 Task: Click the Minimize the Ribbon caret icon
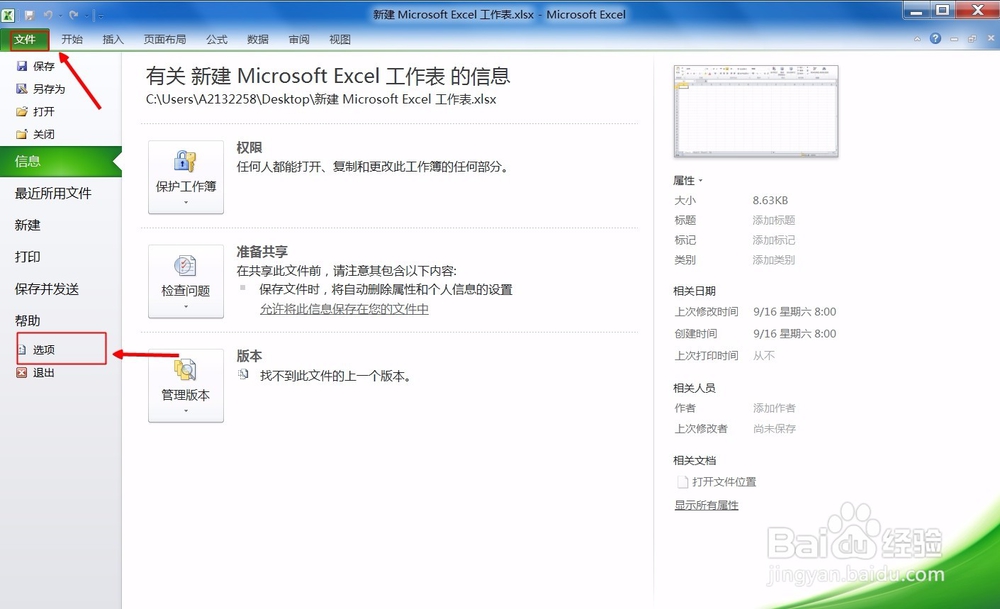point(917,39)
